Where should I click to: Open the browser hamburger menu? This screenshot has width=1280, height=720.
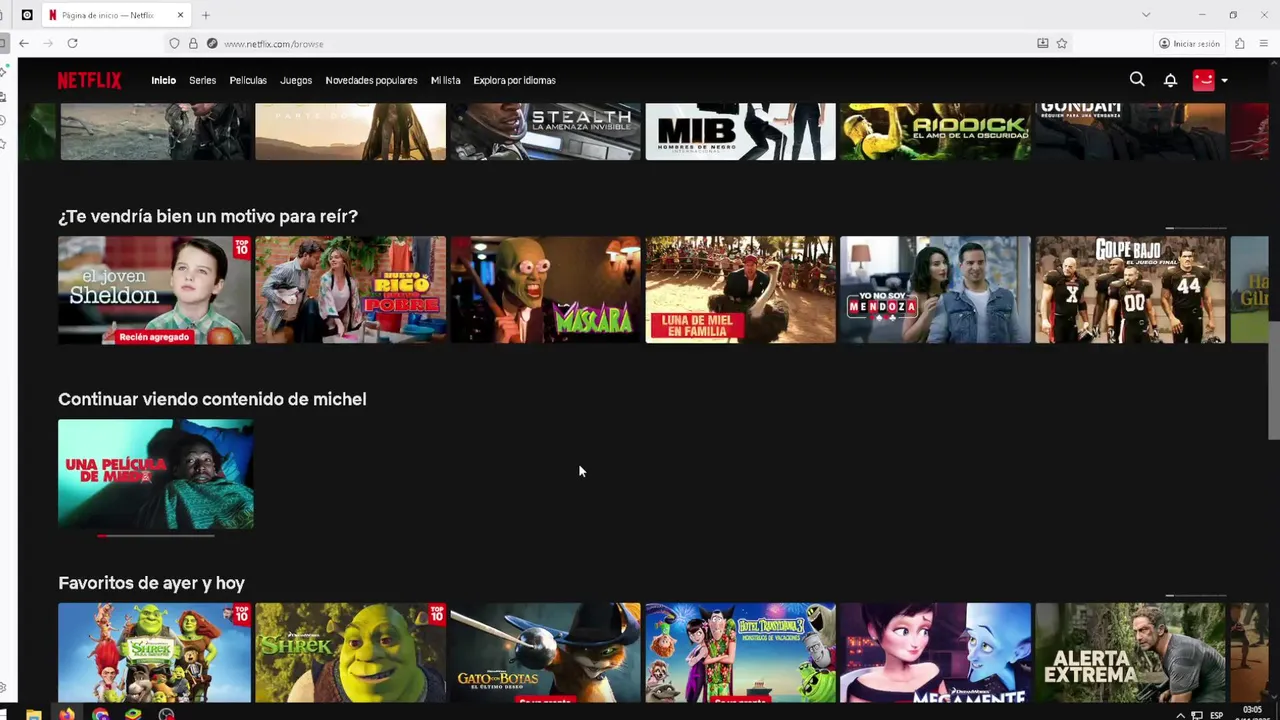[1264, 43]
